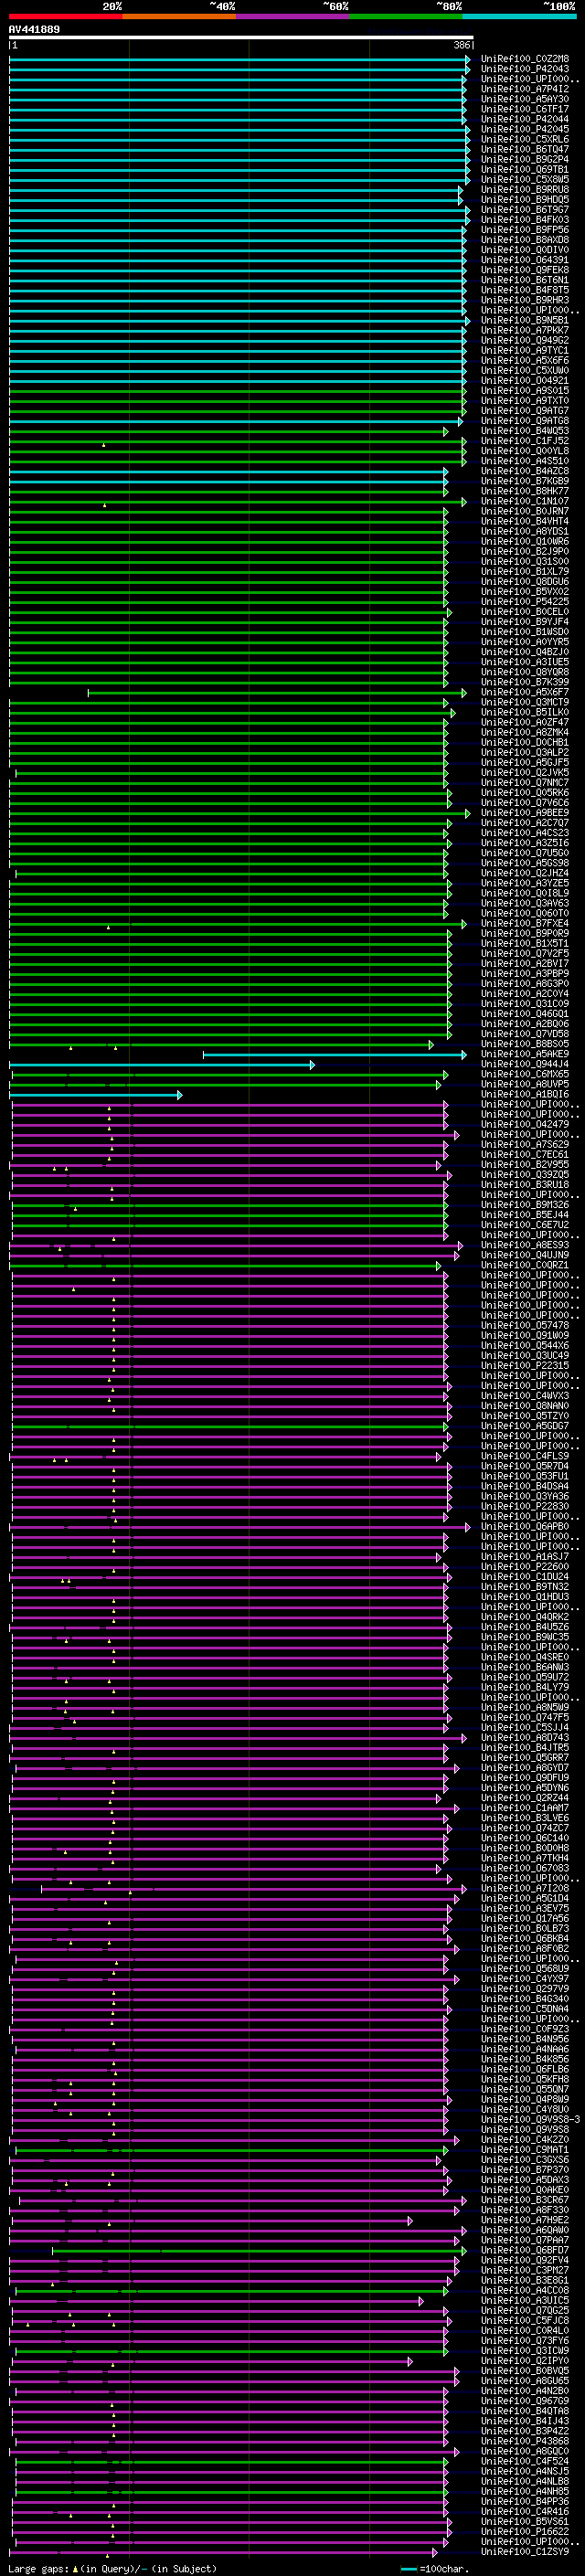Select hit label UniRef100_B7KGB9
The width and height of the screenshot is (585, 2576).
point(525,481)
